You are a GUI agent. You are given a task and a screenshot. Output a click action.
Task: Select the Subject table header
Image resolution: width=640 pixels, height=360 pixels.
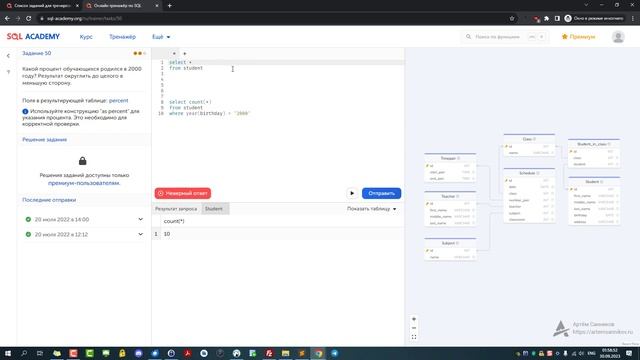click(x=450, y=243)
